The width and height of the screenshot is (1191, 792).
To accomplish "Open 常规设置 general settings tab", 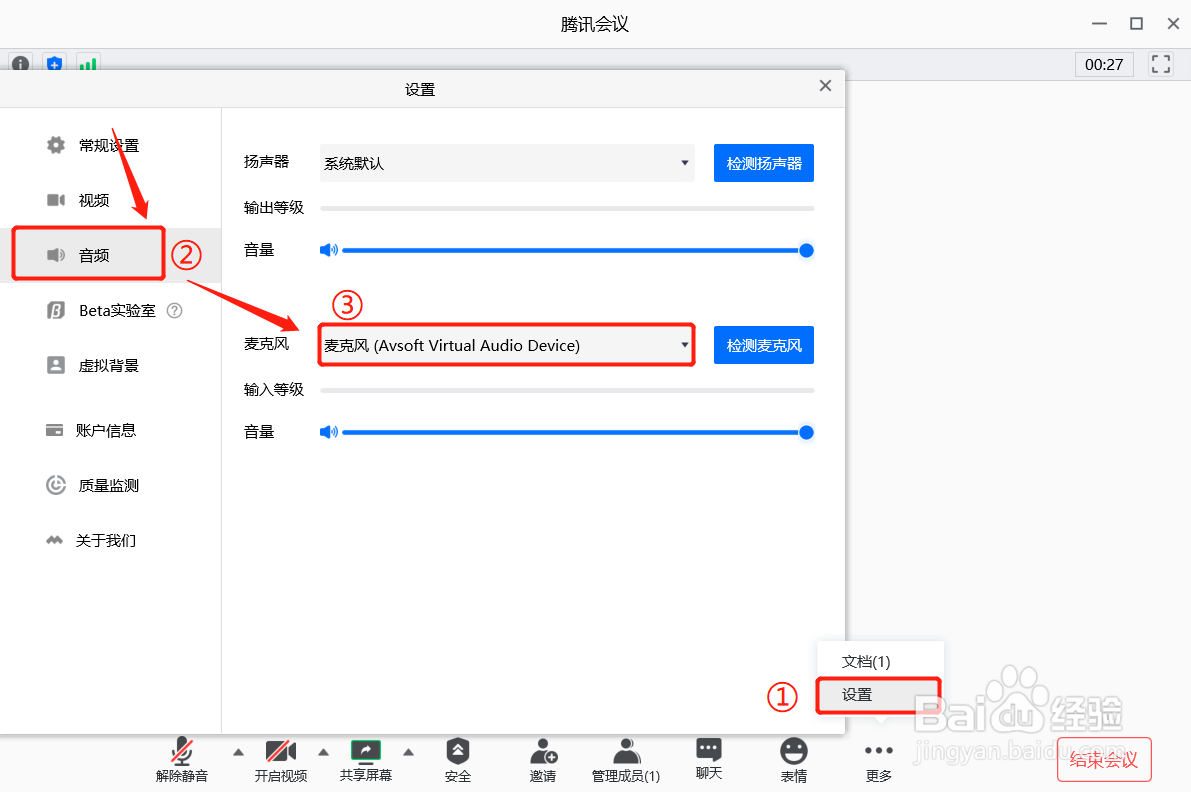I will (x=110, y=145).
